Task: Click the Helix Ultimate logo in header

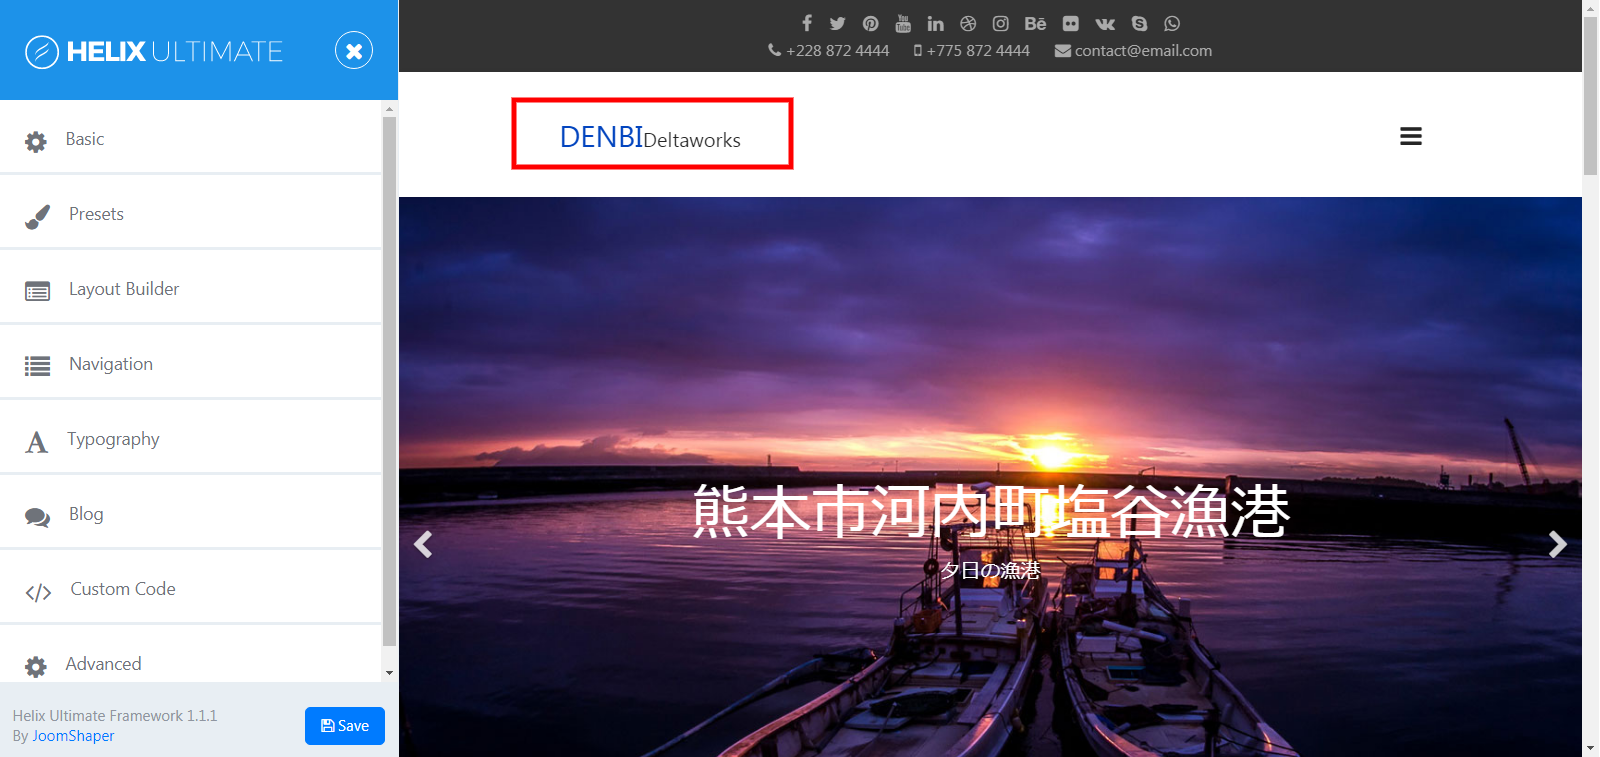Action: [x=154, y=51]
